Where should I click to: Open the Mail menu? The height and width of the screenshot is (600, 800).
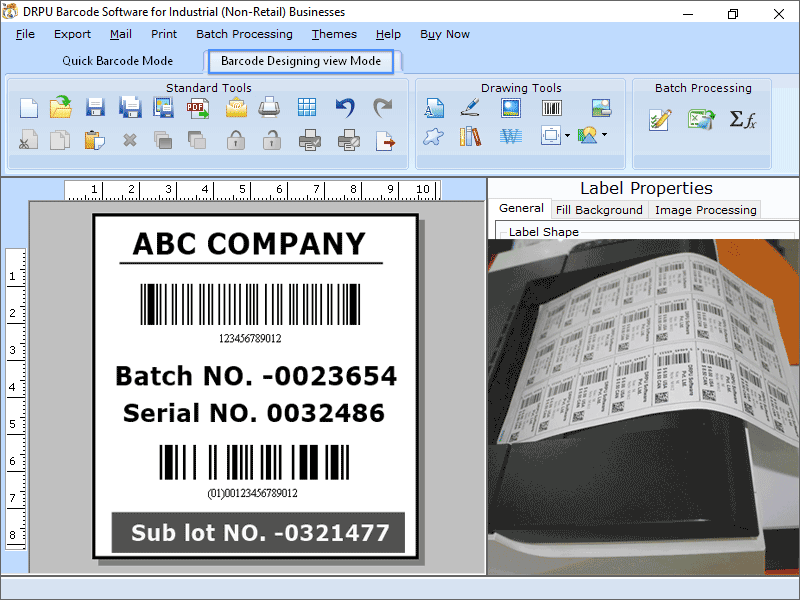121,34
